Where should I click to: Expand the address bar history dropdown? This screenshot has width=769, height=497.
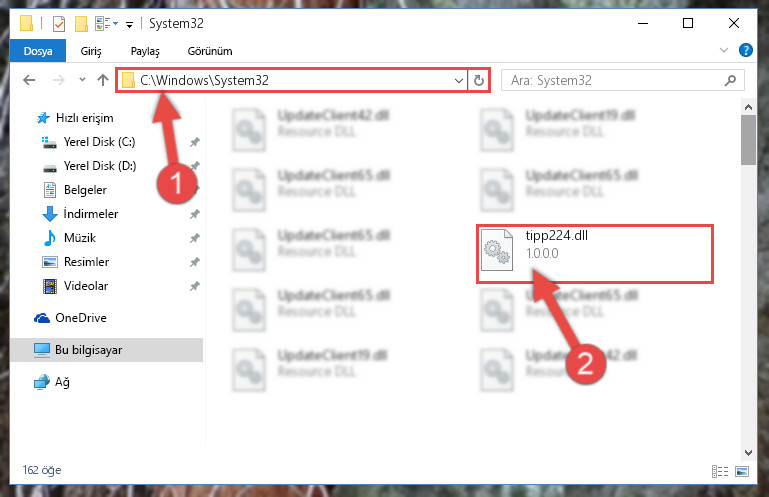click(x=459, y=80)
